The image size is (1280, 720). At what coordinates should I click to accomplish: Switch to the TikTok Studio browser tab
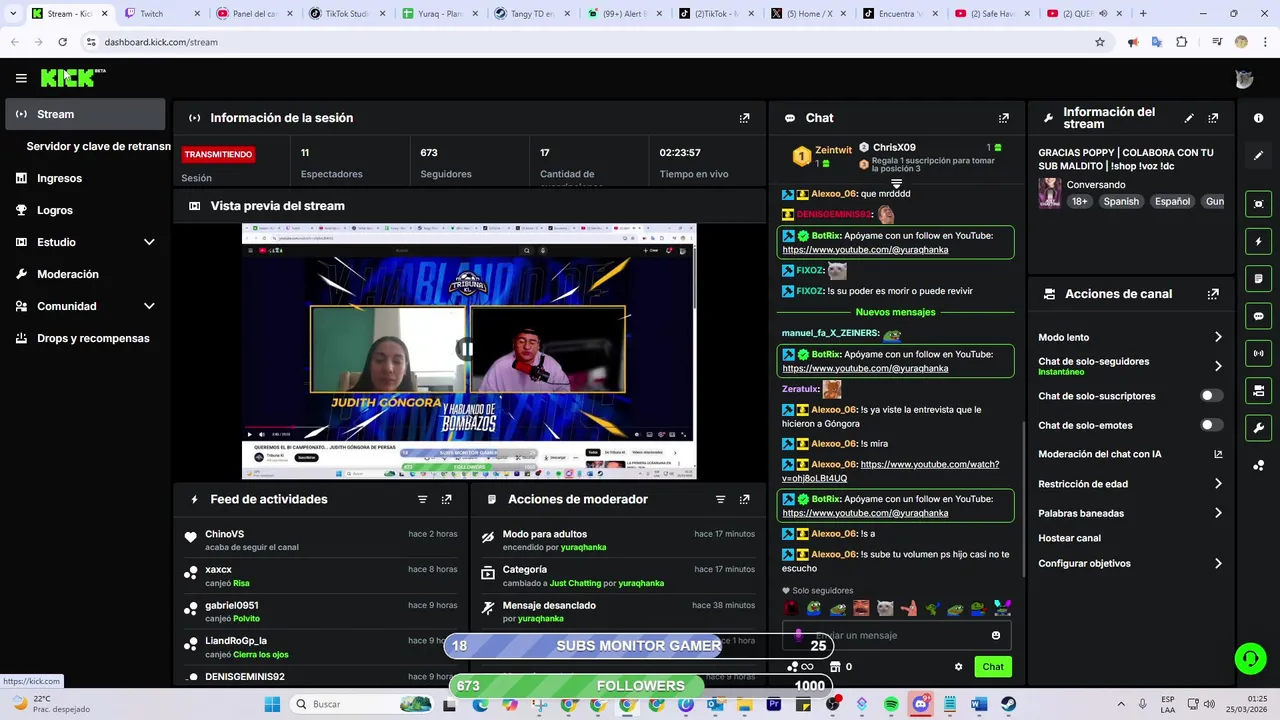pos(345,14)
